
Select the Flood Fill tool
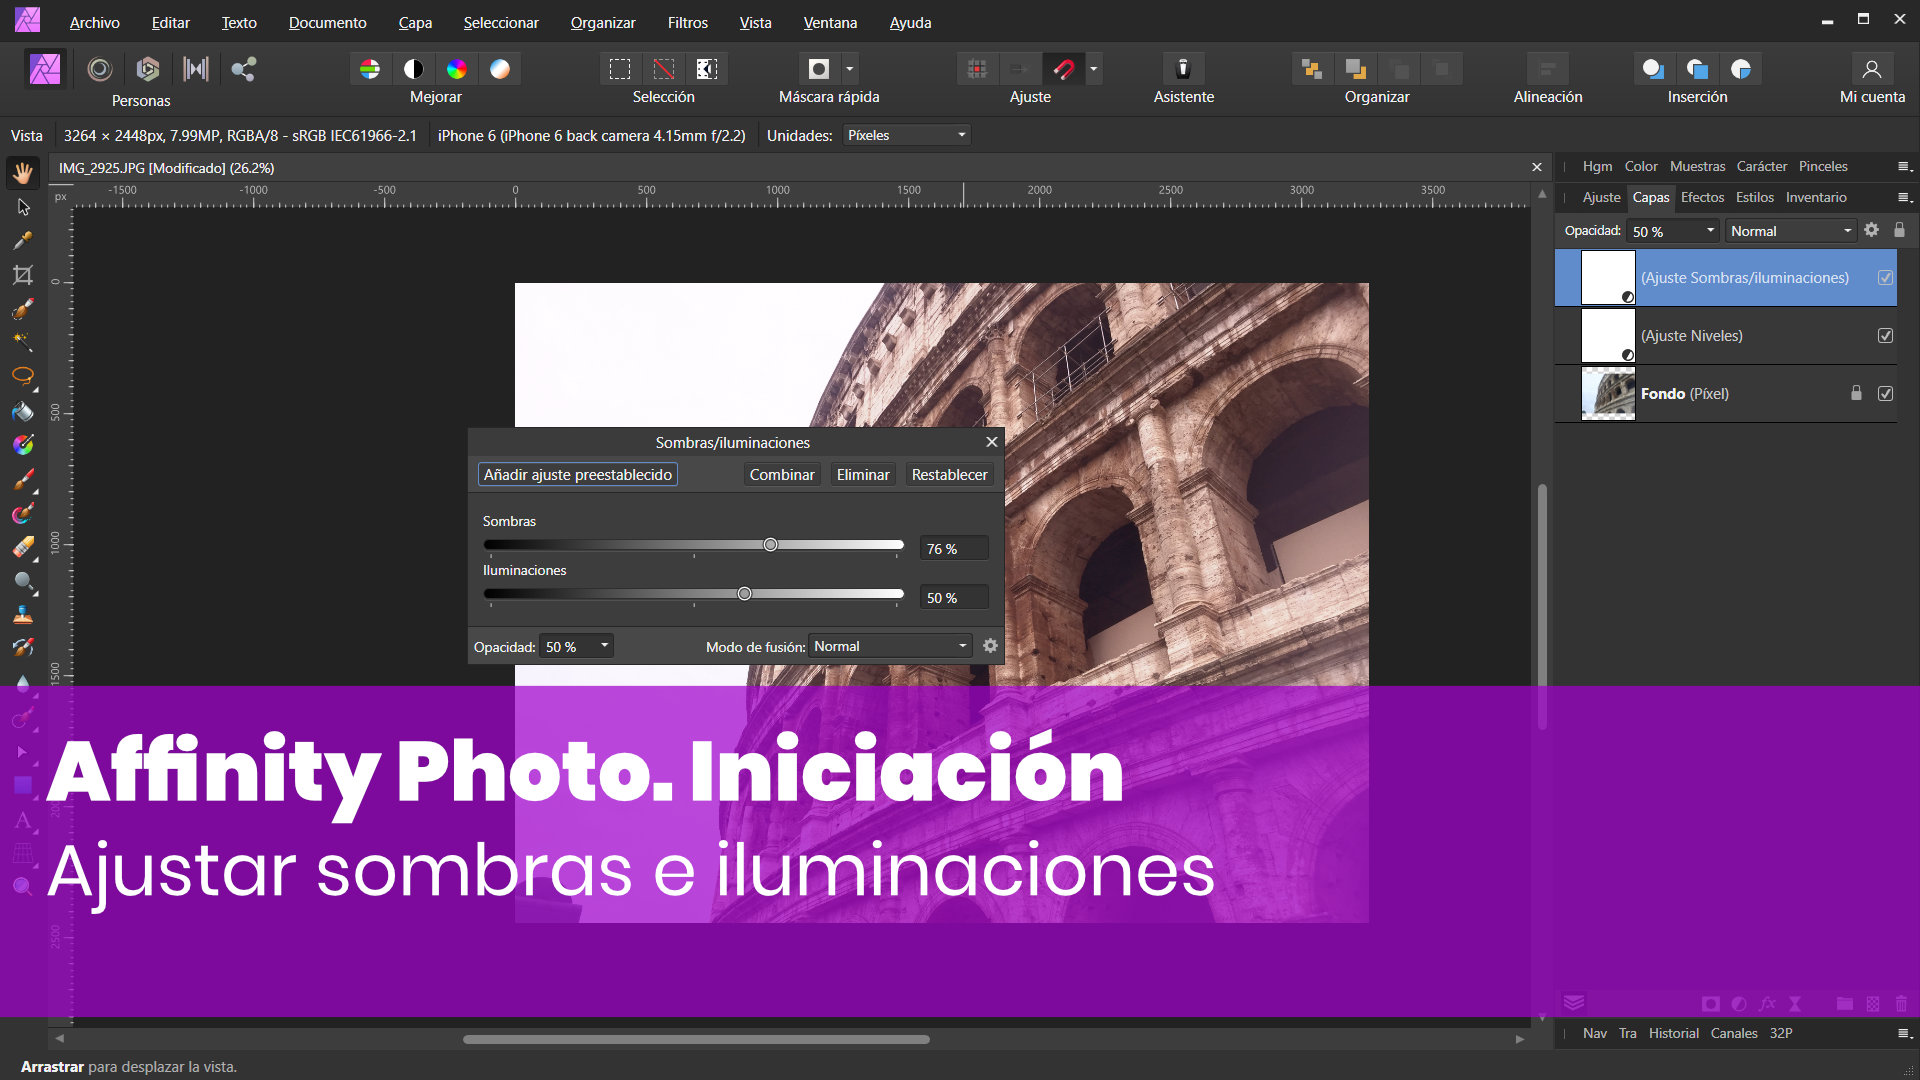(x=23, y=411)
